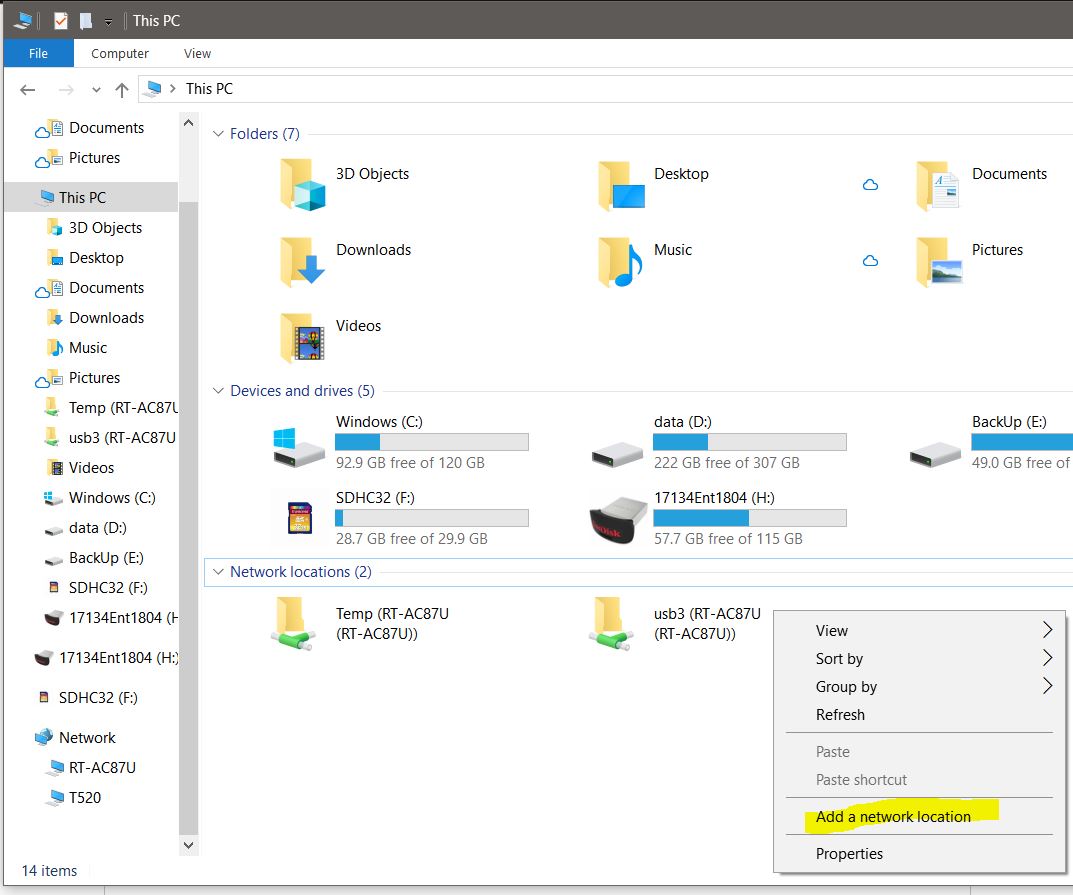Click the Windows (C:) capacity bar
This screenshot has width=1073, height=895.
coord(432,442)
